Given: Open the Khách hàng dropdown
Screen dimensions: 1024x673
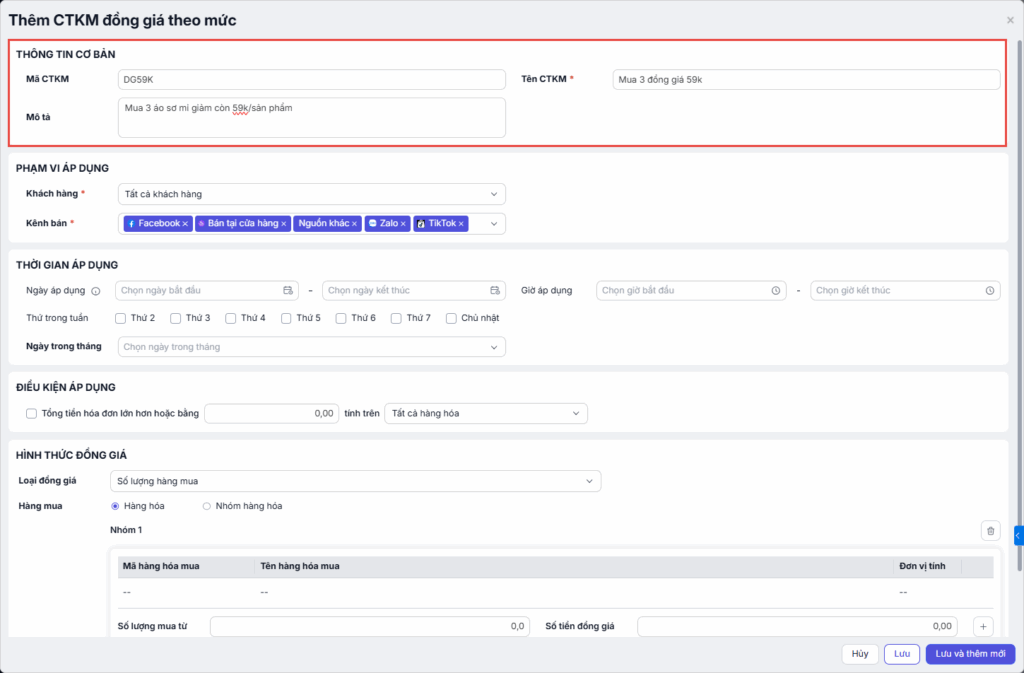Looking at the screenshot, I should 311,194.
